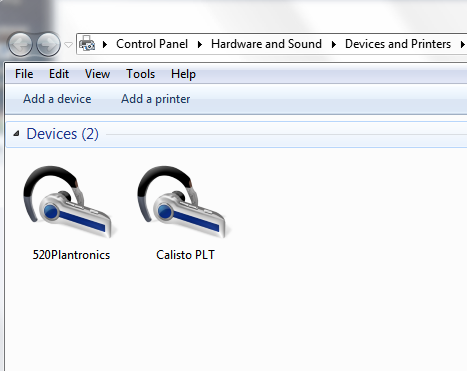Go to Hardware and Sound breadcrumb
467x371 pixels.
[266, 44]
